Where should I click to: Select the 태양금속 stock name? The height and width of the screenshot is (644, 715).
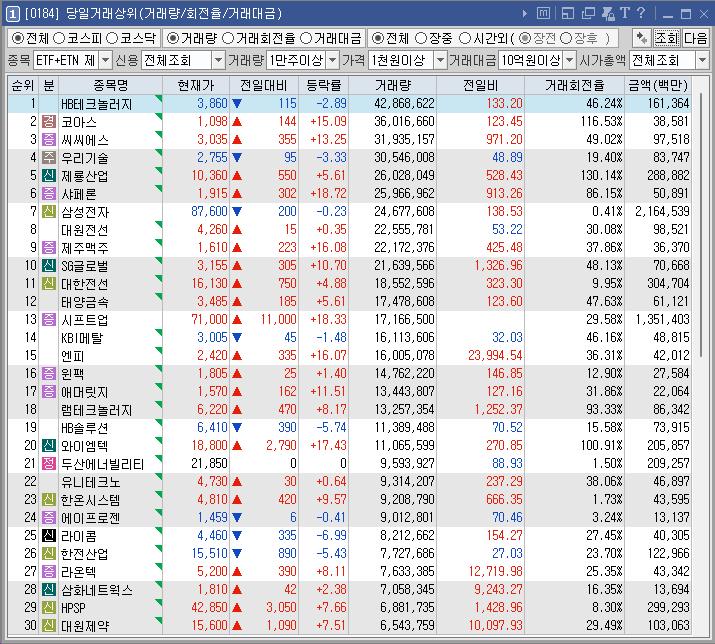[x=85, y=302]
